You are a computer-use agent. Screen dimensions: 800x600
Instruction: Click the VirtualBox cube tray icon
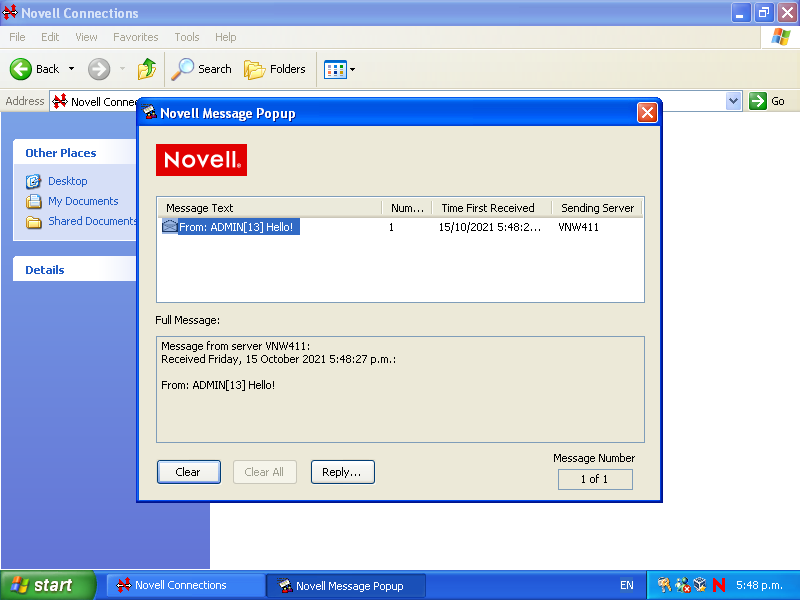701,585
